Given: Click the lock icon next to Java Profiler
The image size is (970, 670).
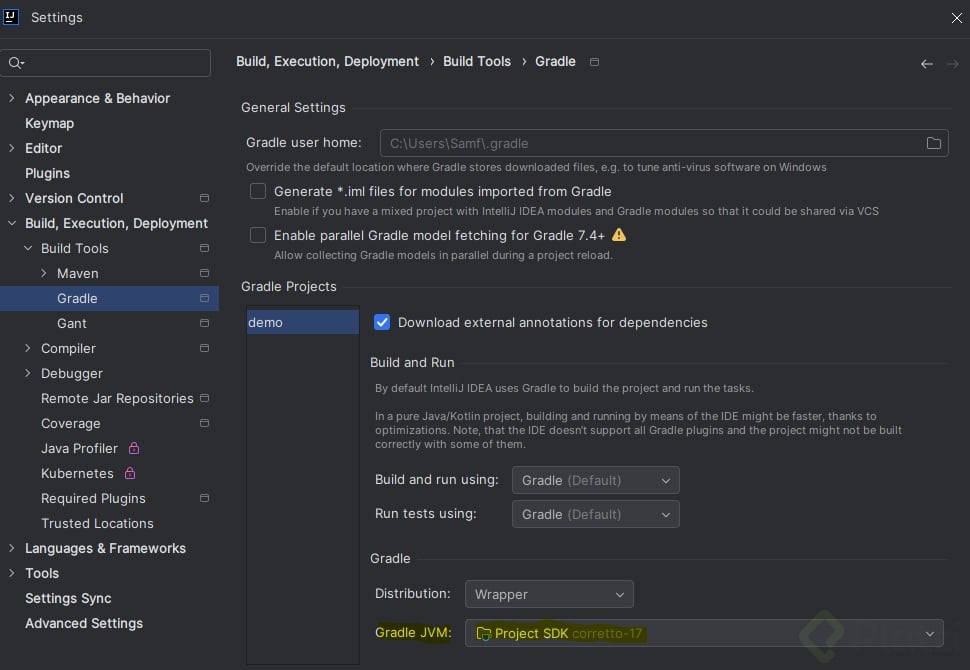Looking at the screenshot, I should pos(134,448).
